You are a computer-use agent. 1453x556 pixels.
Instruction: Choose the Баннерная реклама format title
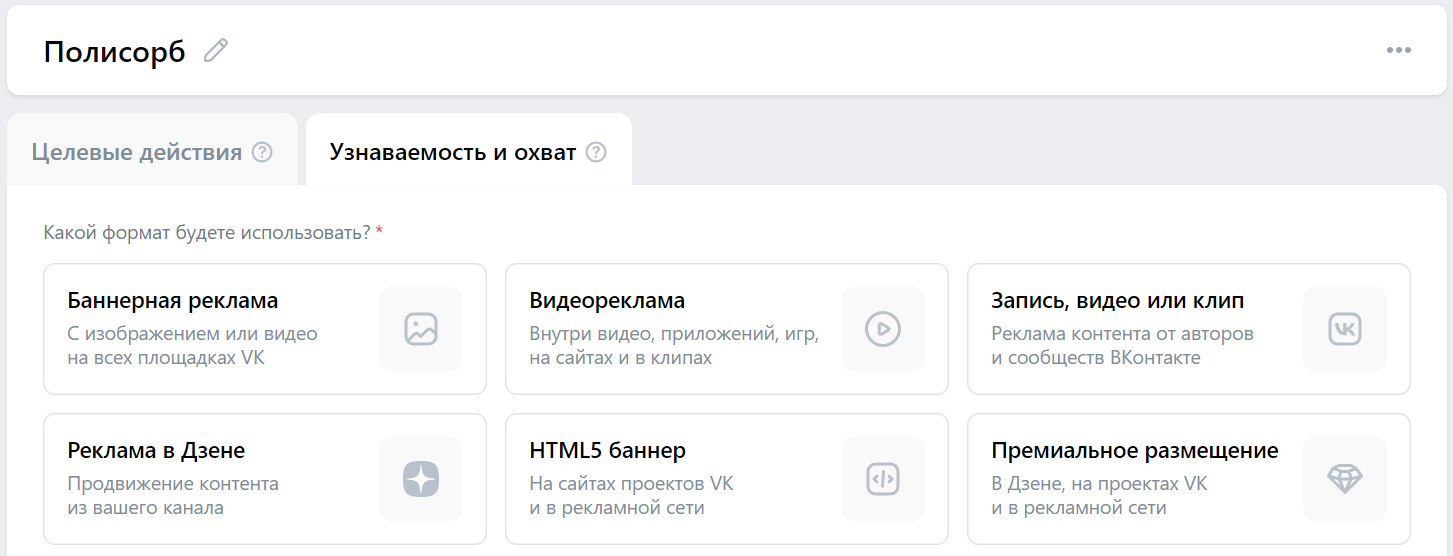click(x=173, y=301)
